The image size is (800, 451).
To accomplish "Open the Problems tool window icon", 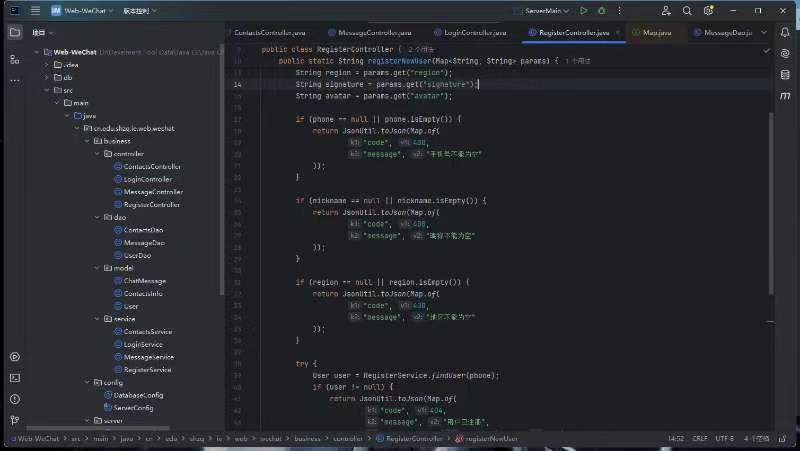I will point(14,400).
